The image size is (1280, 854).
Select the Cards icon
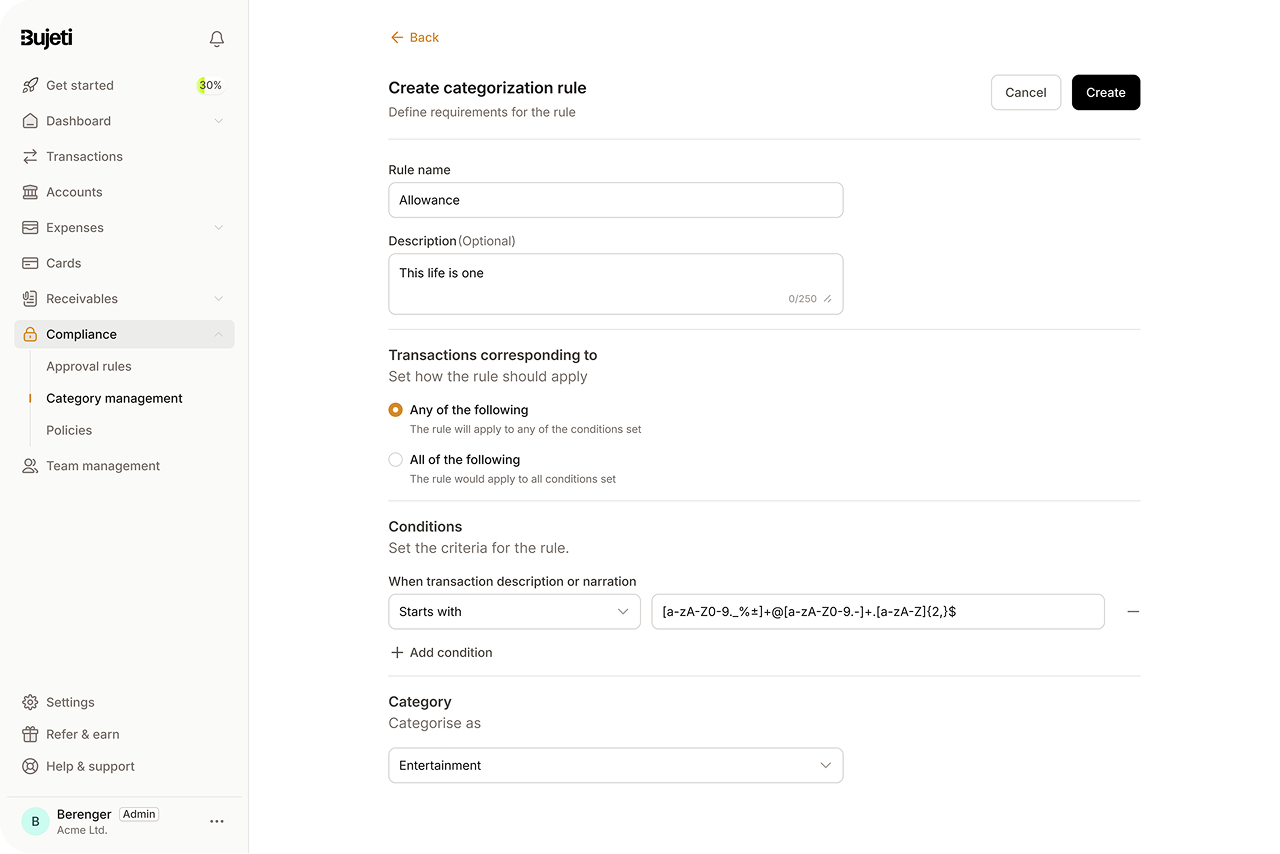pos(29,262)
